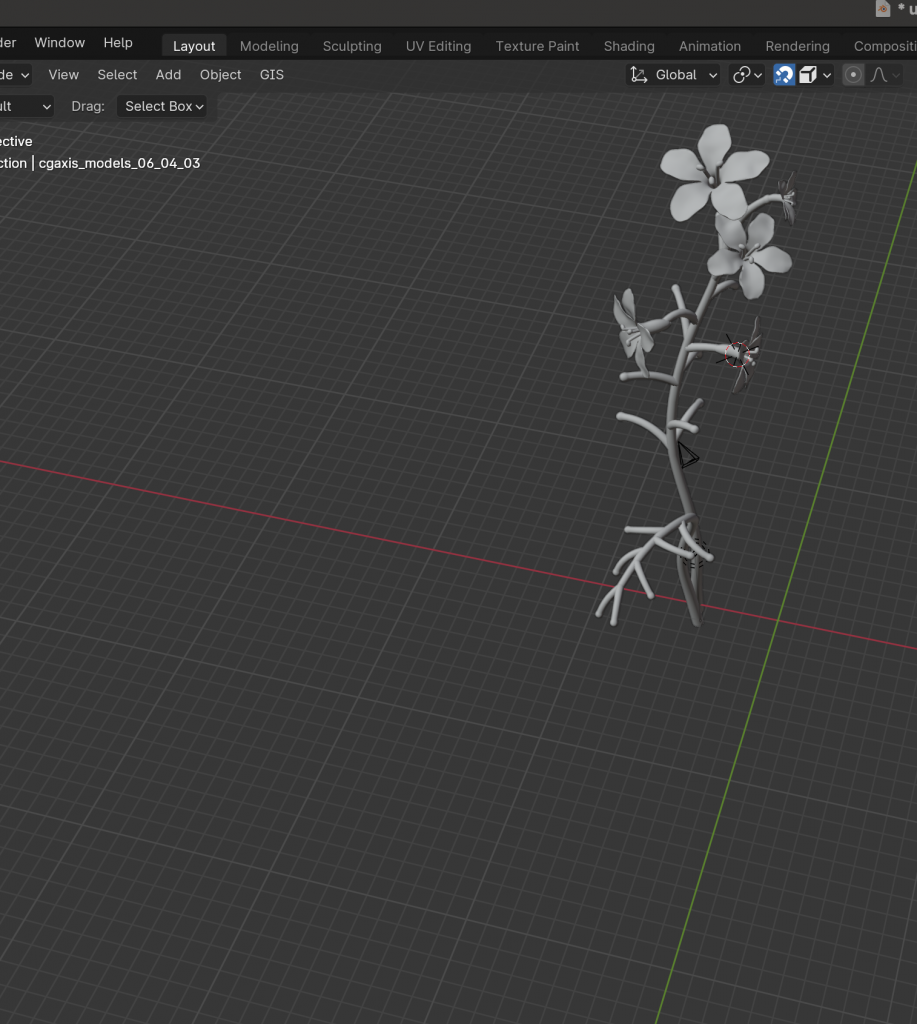This screenshot has height=1024, width=917.
Task: Open the Object menu
Action: tap(220, 74)
